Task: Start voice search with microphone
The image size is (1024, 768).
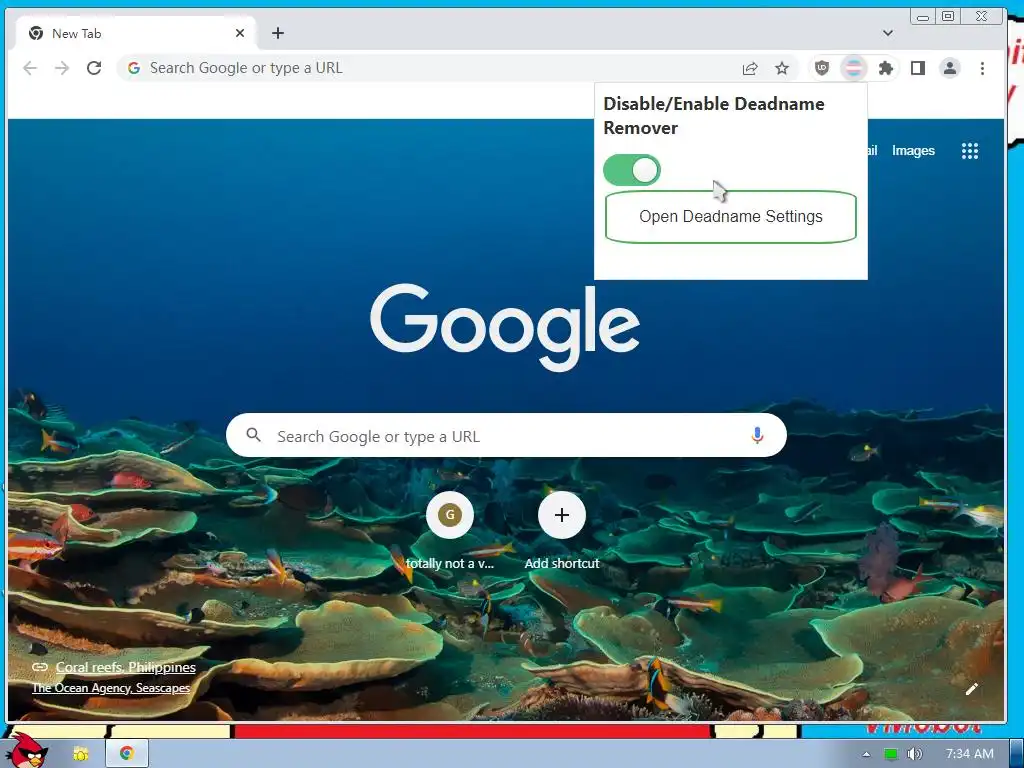Action: tap(757, 435)
